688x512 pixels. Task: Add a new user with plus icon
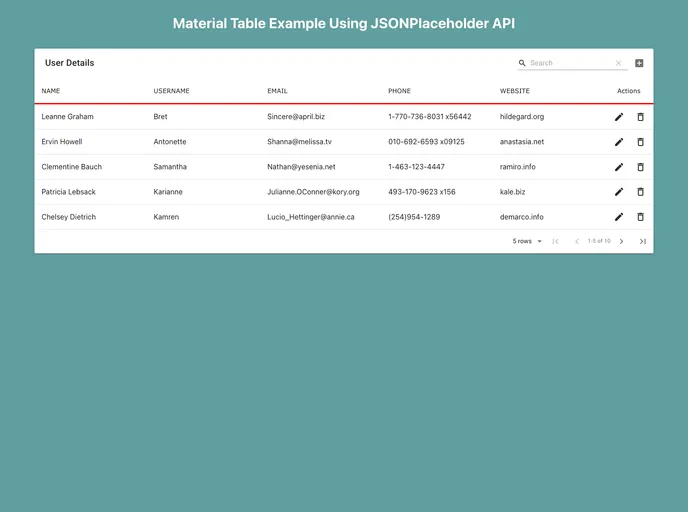(639, 63)
